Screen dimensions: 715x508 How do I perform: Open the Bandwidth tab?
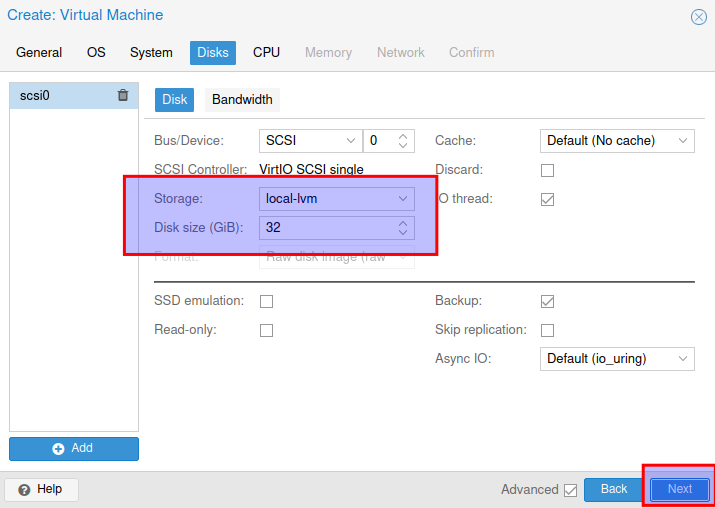click(x=242, y=100)
